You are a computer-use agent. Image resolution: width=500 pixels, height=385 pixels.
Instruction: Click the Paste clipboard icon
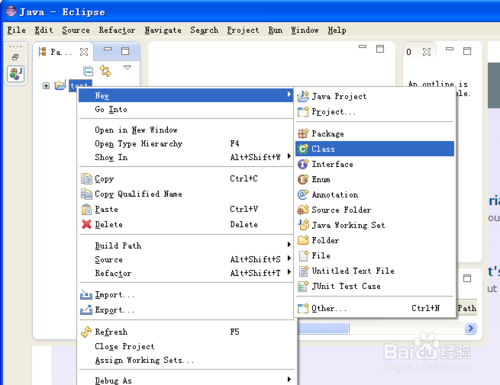point(86,209)
